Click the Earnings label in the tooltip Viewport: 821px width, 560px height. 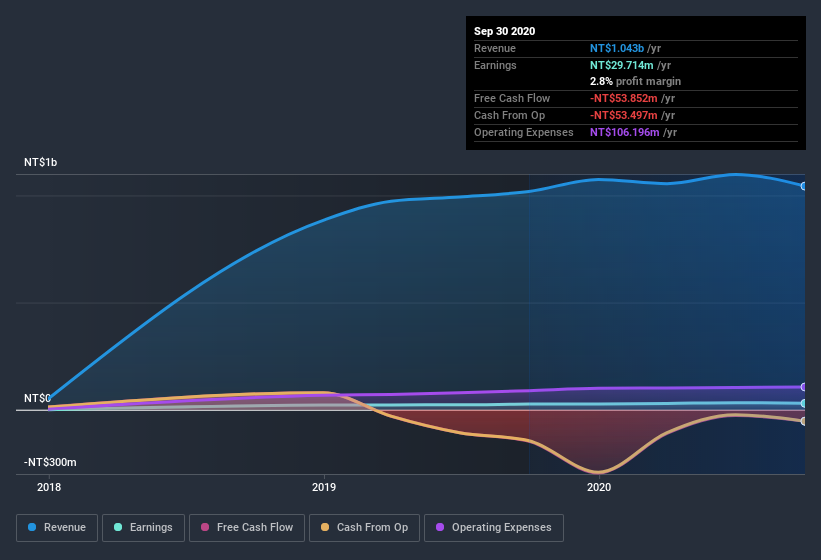pyautogui.click(x=495, y=65)
